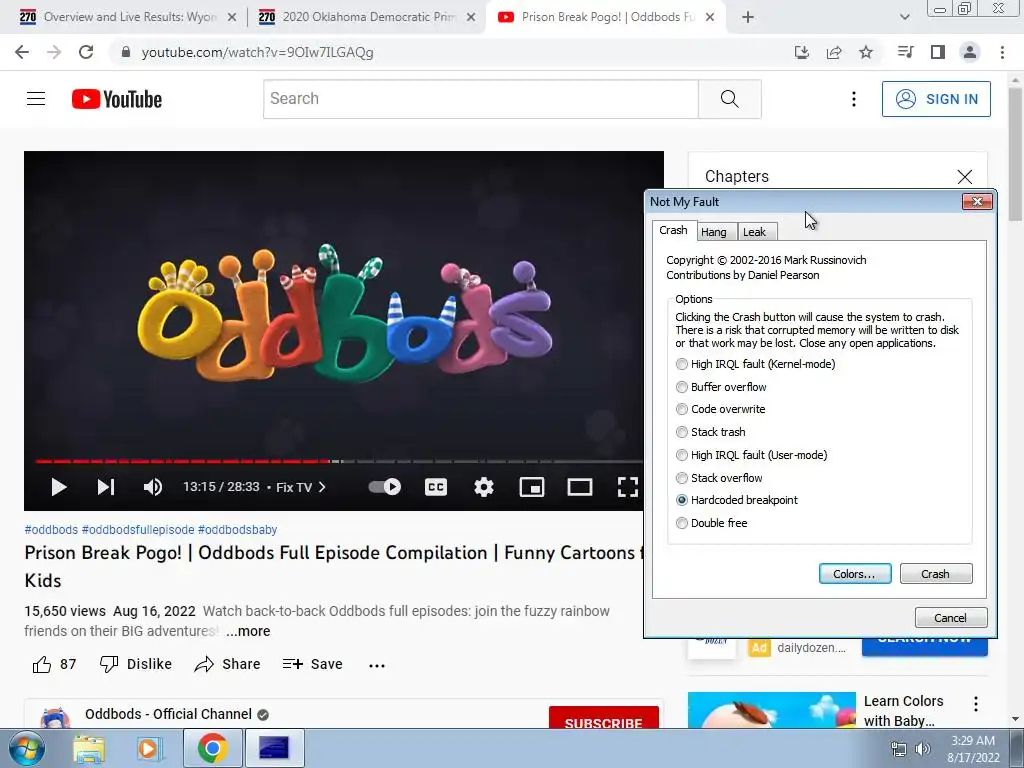Save the video to a playlist
Image resolution: width=1024 pixels, height=768 pixels.
(x=313, y=664)
